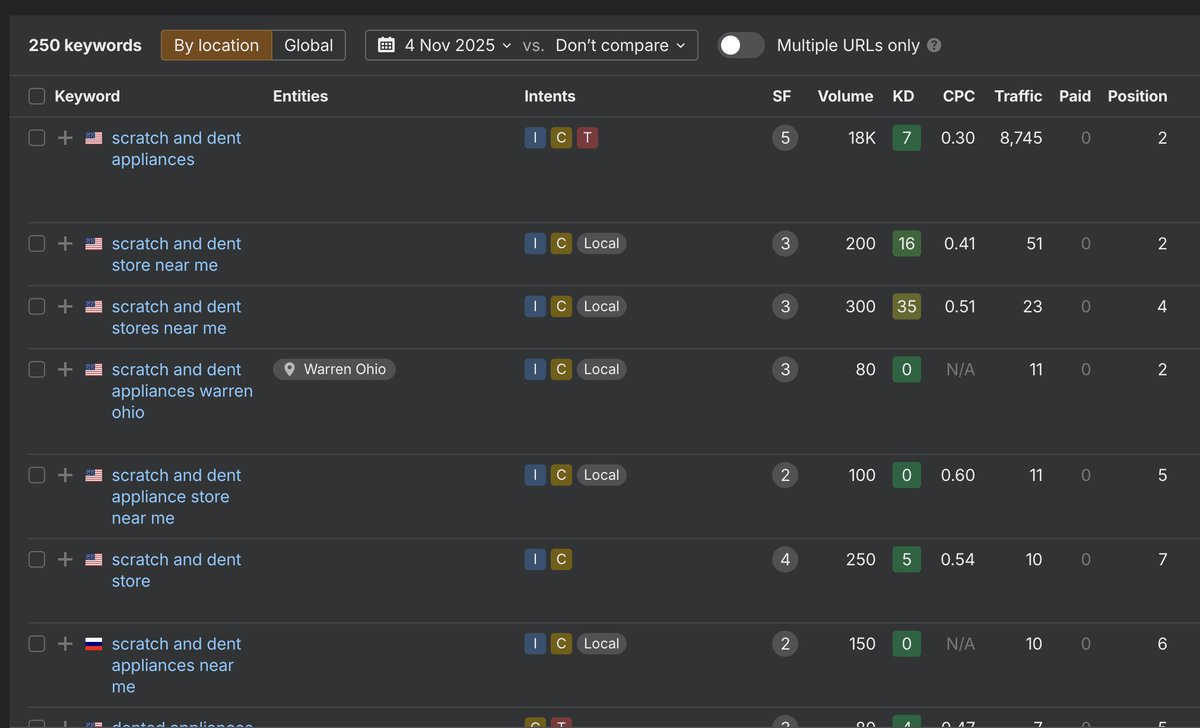Screen dimensions: 1200x728
Task: Sort by Traffic column header
Action: click(x=1018, y=96)
